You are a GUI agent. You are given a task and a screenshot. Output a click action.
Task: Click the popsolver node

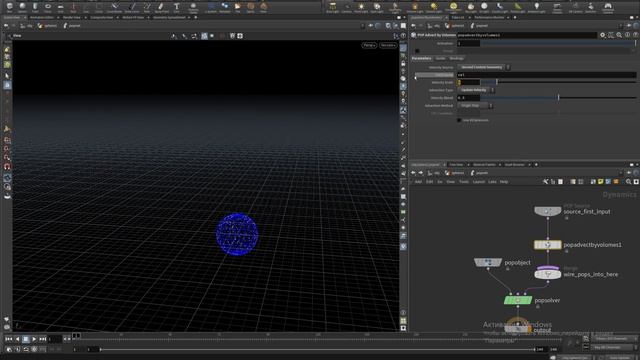point(518,300)
